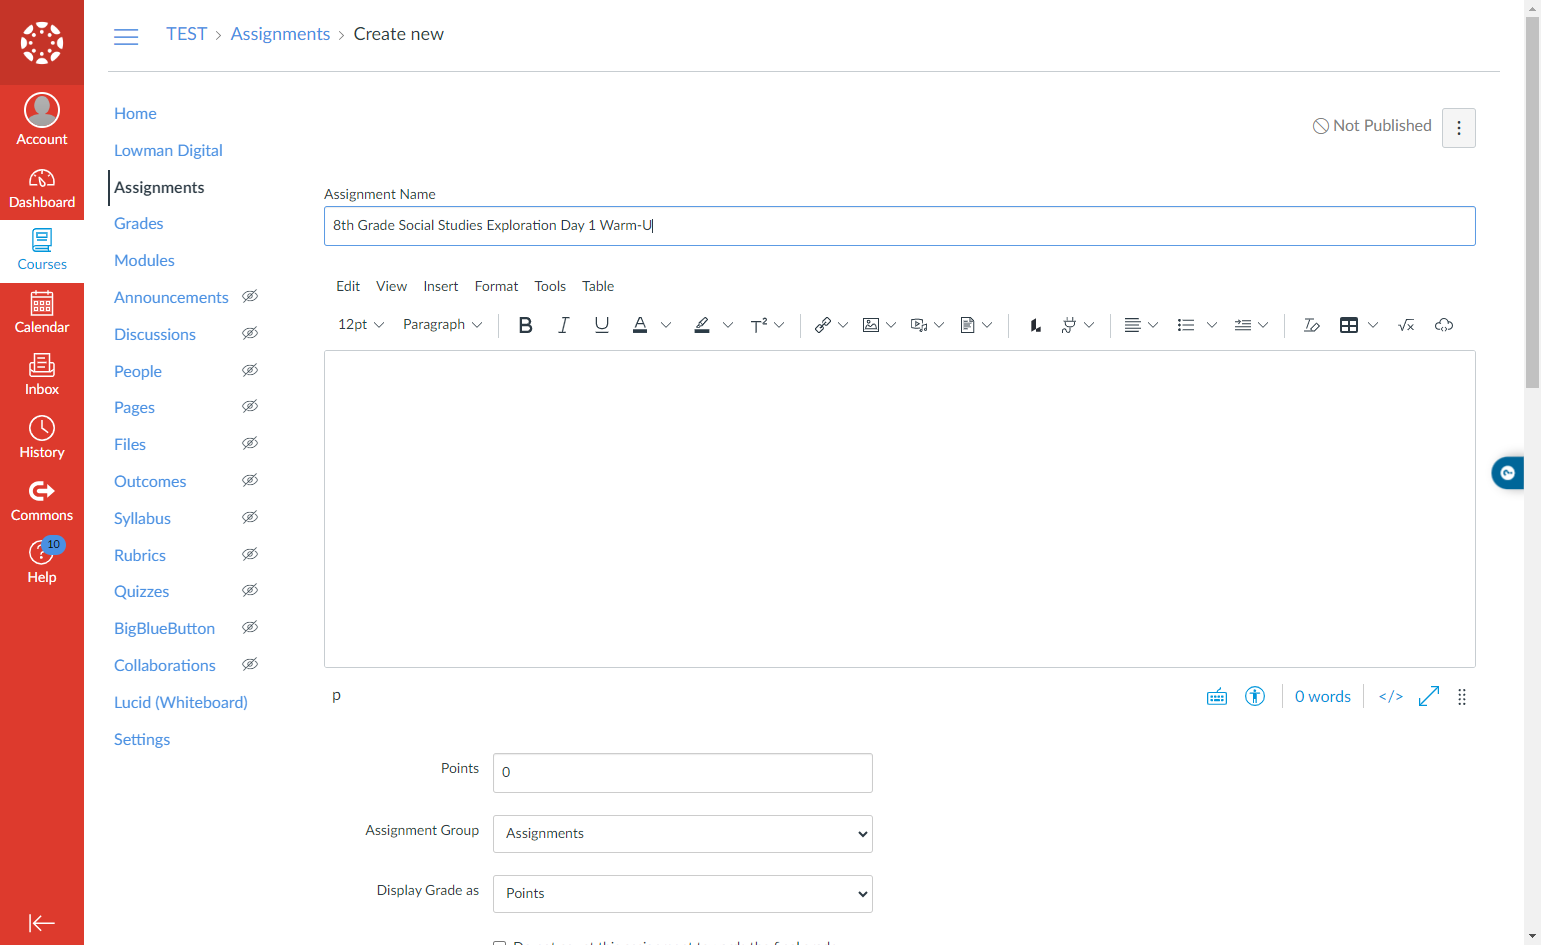Click the background highlight color icon
Screen dimensions: 1541x945
tap(702, 325)
